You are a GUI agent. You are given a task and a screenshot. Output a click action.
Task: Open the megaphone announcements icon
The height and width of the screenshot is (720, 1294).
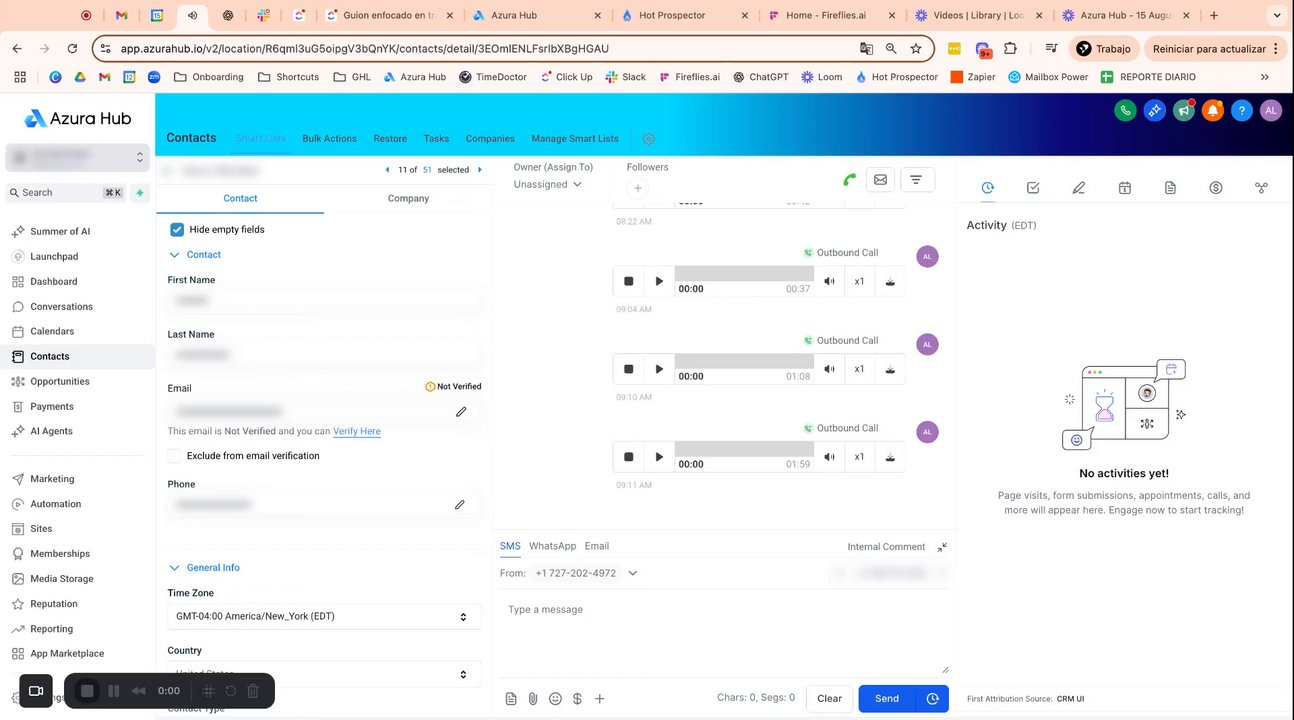[x=1183, y=111]
